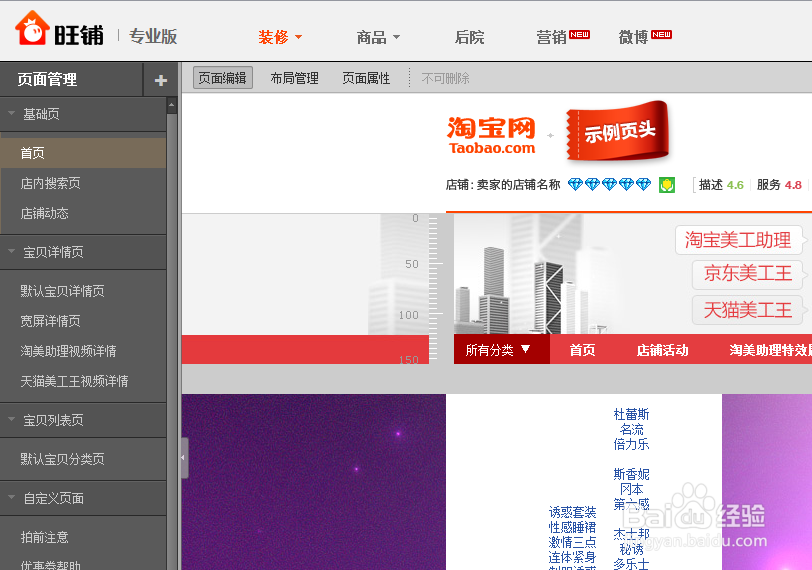Click 店铺活动 in the shop navigation
This screenshot has width=812, height=570.
662,350
